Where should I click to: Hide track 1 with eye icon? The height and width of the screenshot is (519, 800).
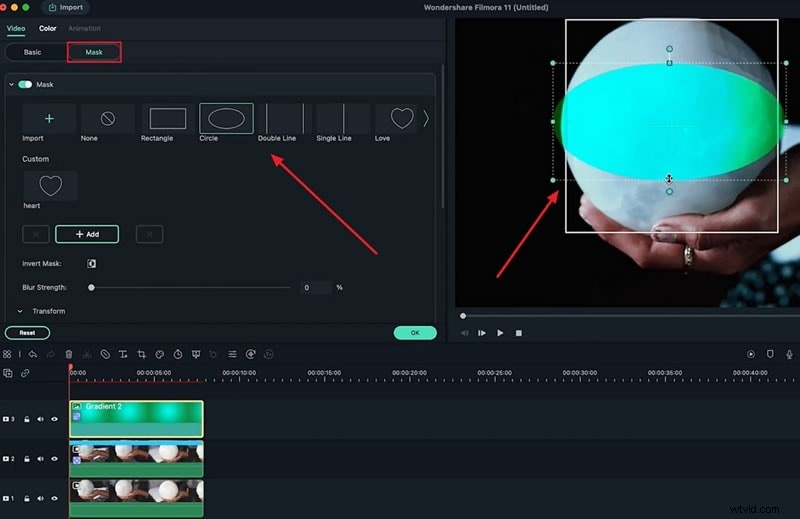tap(55, 499)
